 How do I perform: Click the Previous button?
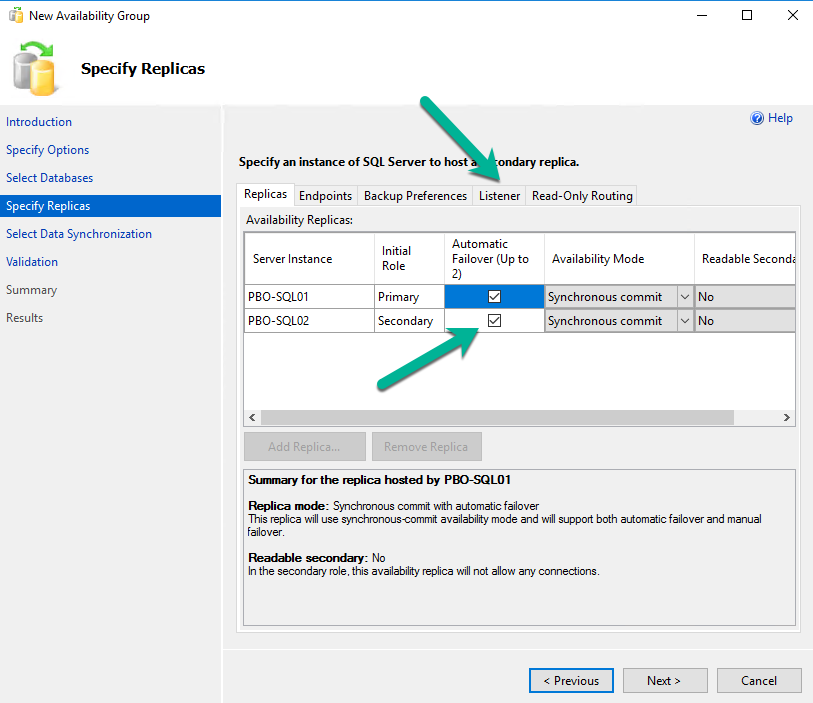pyautogui.click(x=571, y=680)
